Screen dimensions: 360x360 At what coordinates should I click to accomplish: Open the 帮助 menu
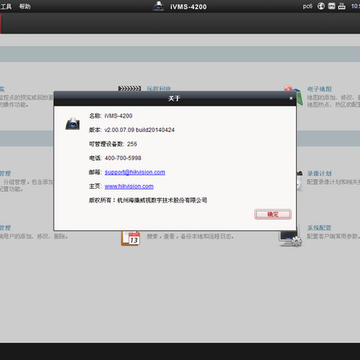(25, 6)
